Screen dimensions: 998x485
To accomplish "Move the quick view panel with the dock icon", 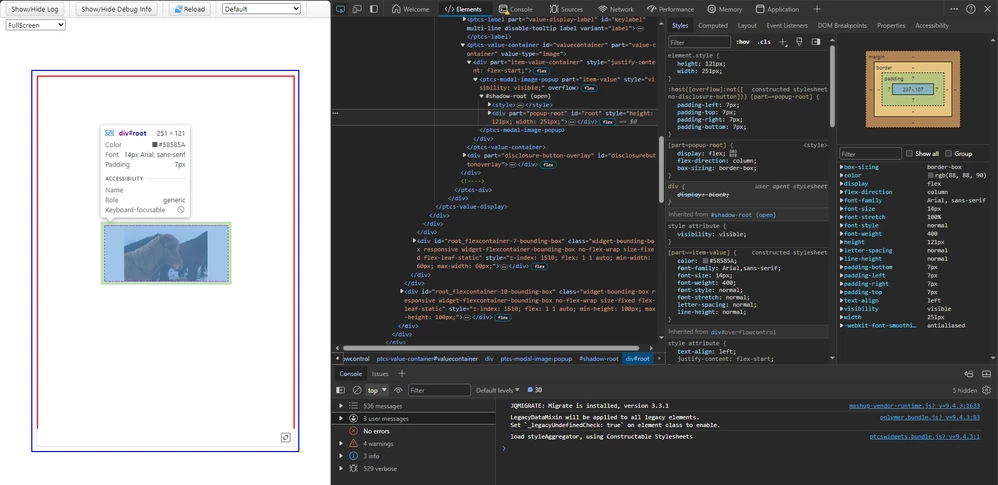I will click(969, 374).
